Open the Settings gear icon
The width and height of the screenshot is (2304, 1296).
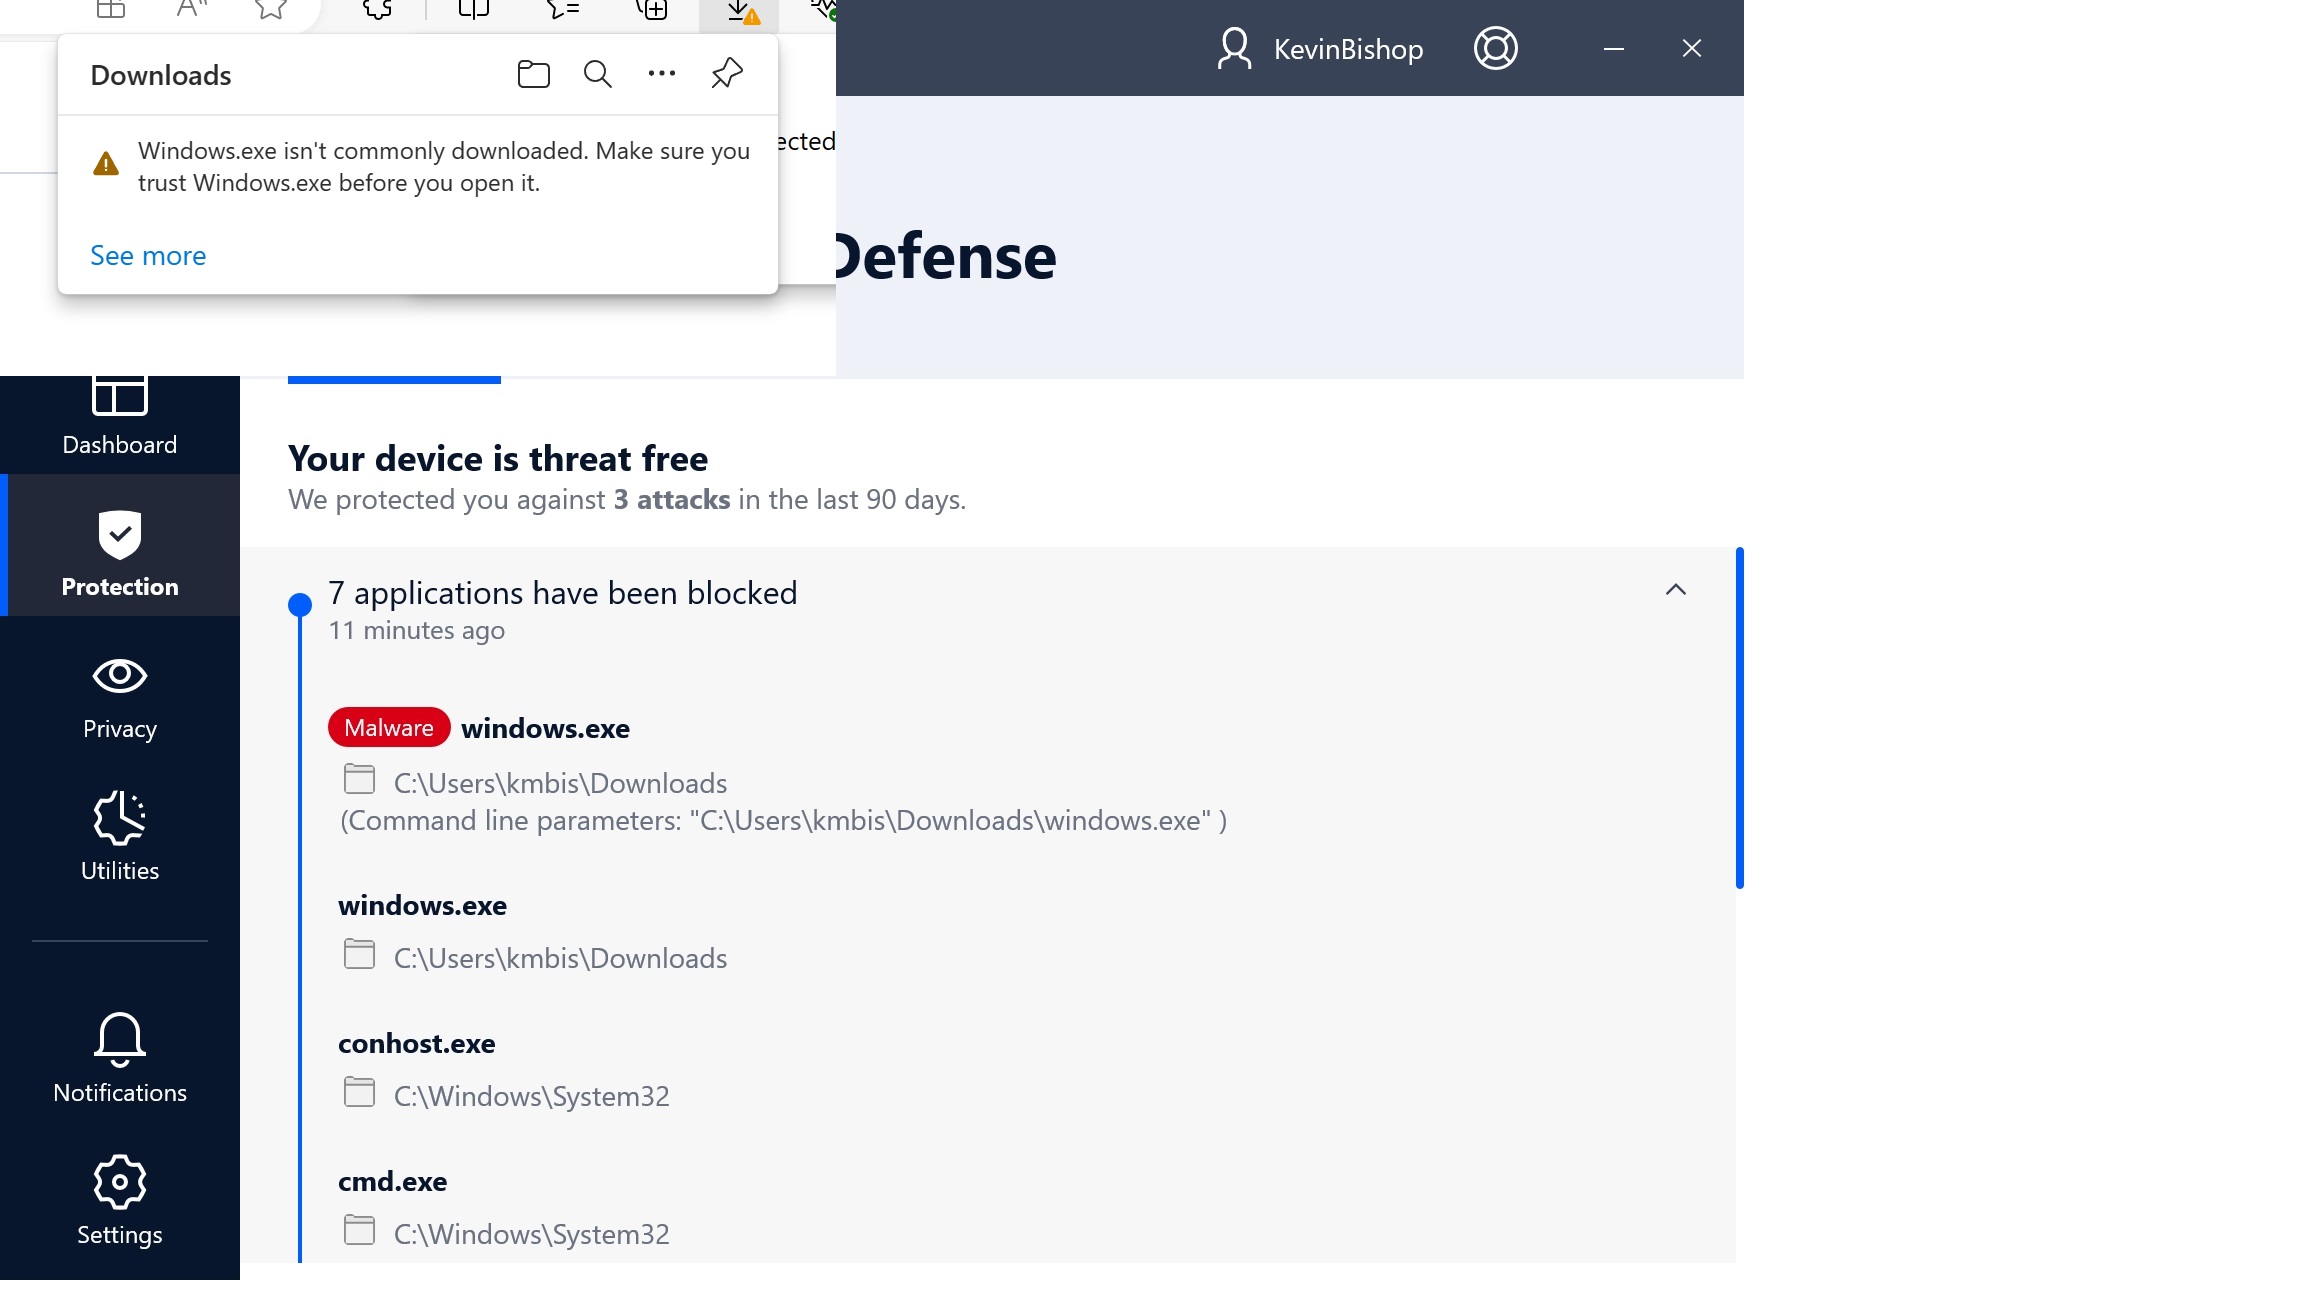pos(119,1200)
